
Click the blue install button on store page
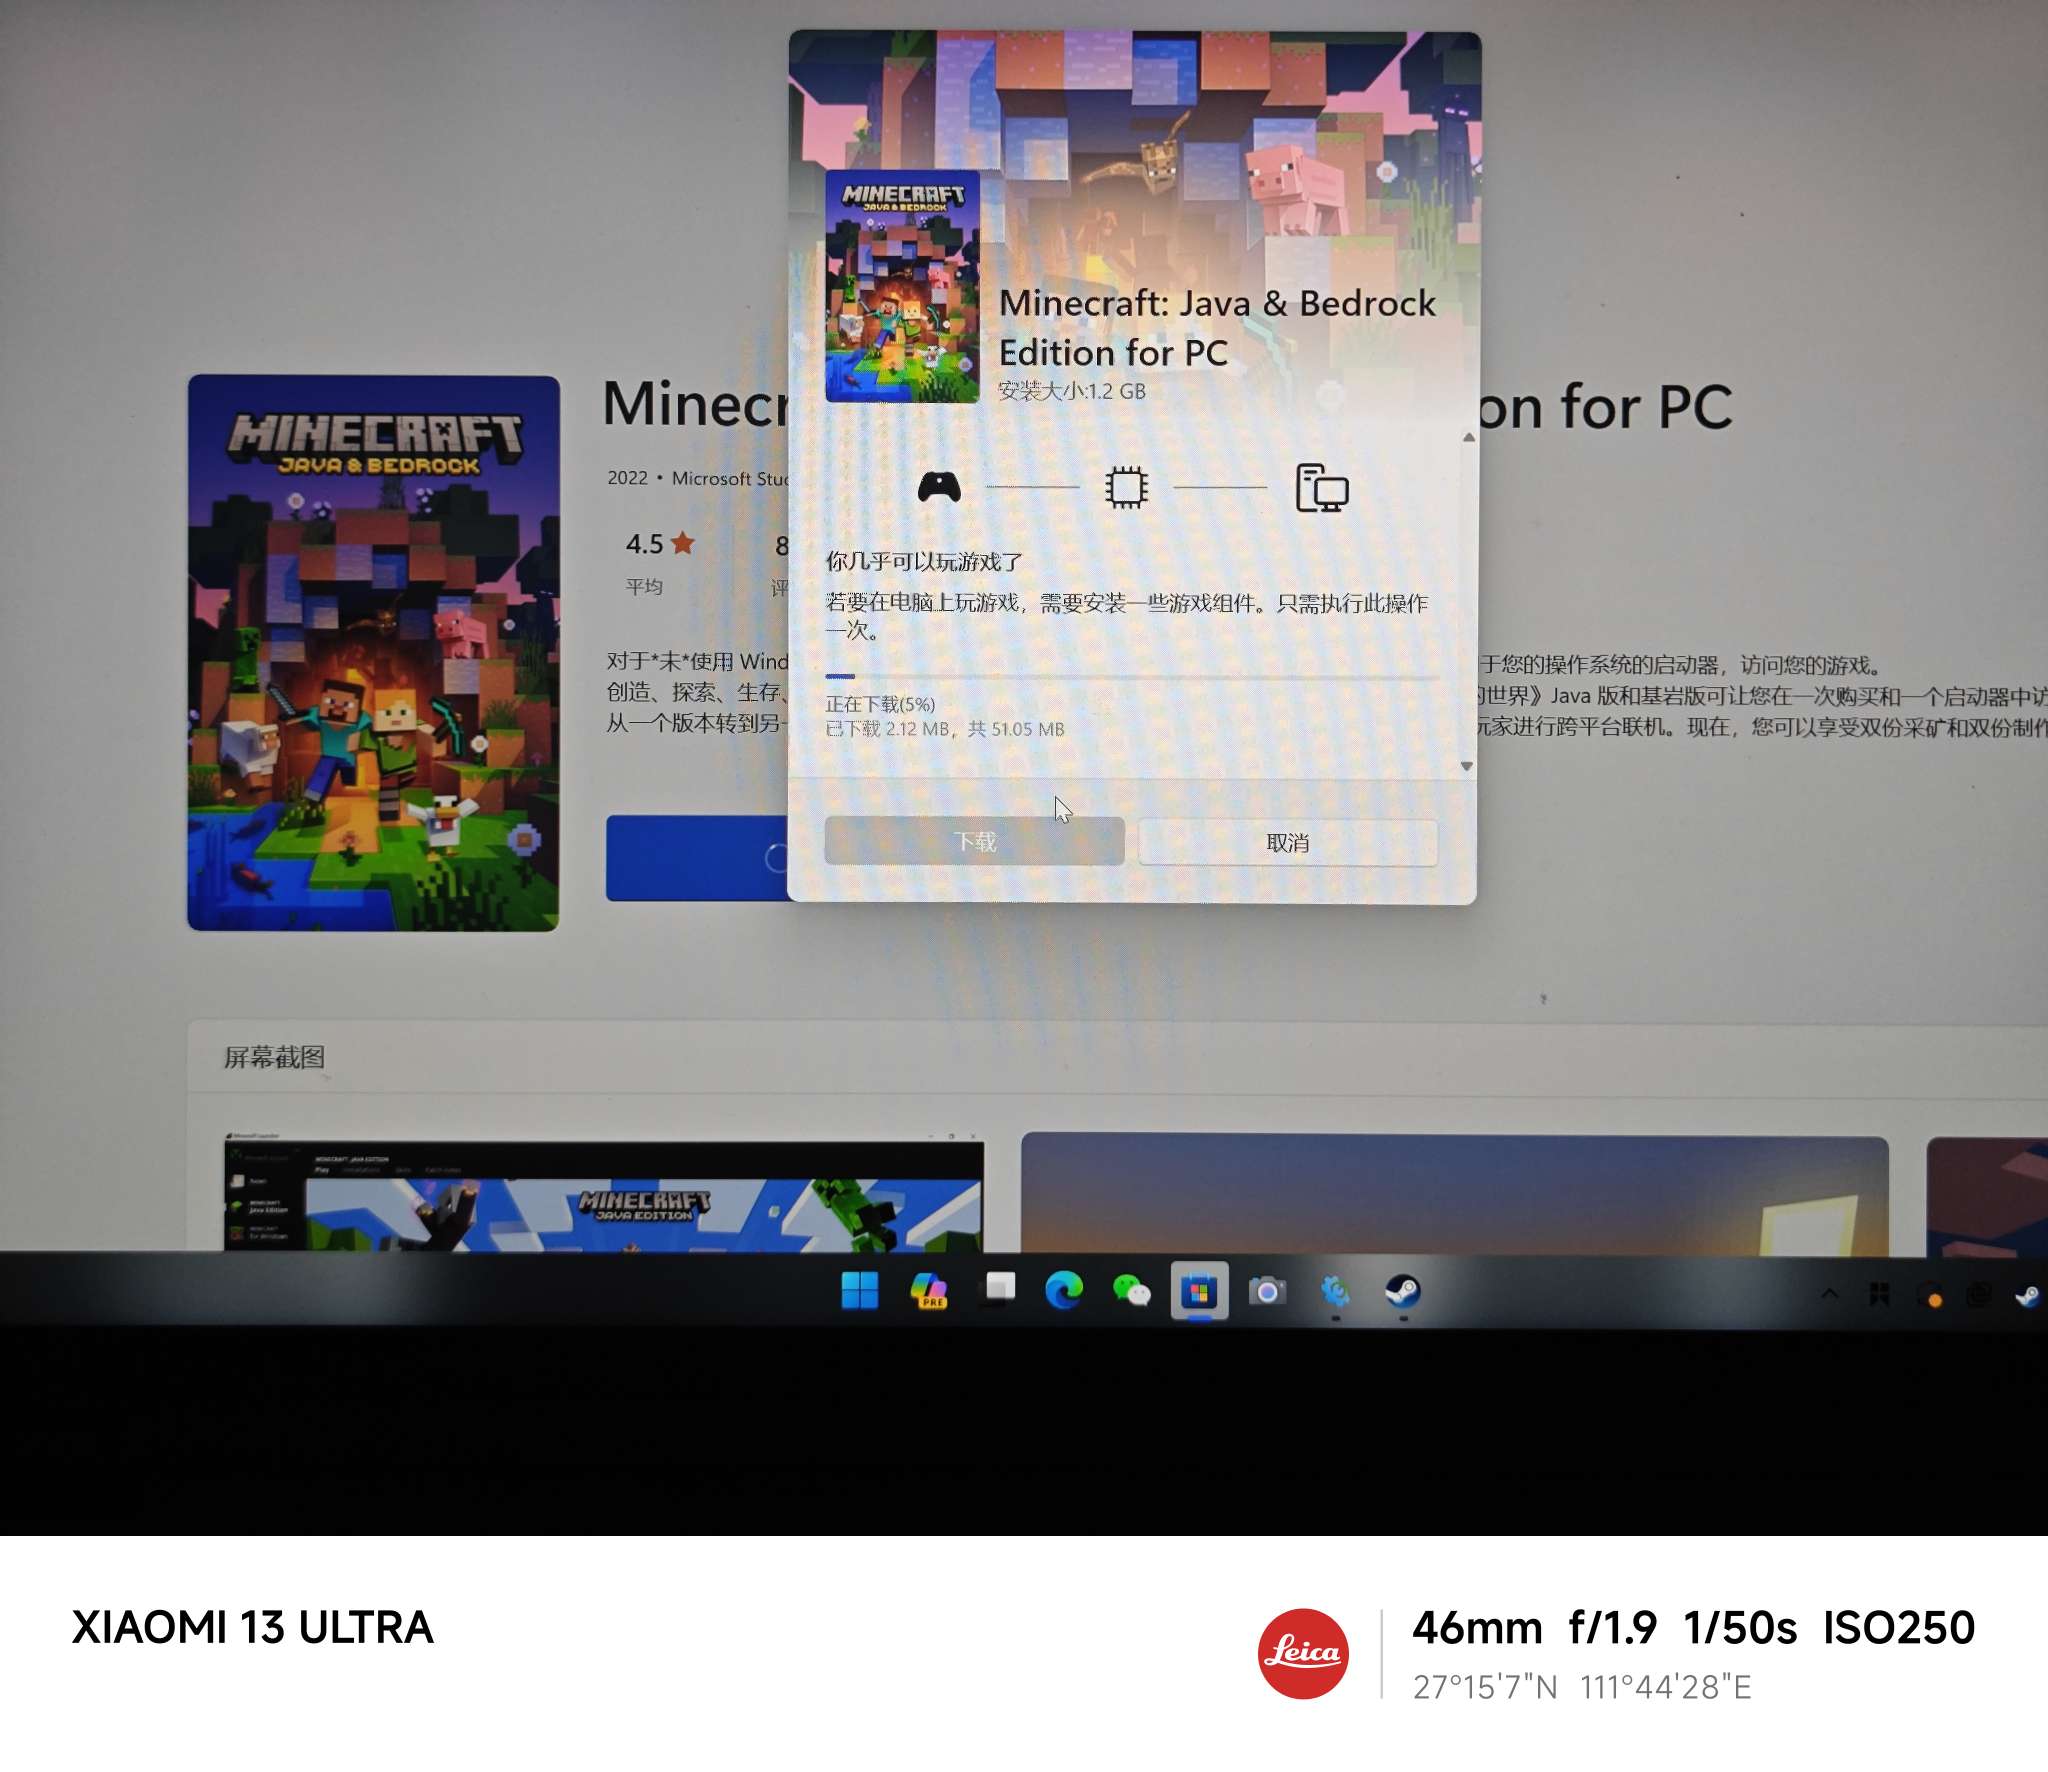tap(697, 858)
